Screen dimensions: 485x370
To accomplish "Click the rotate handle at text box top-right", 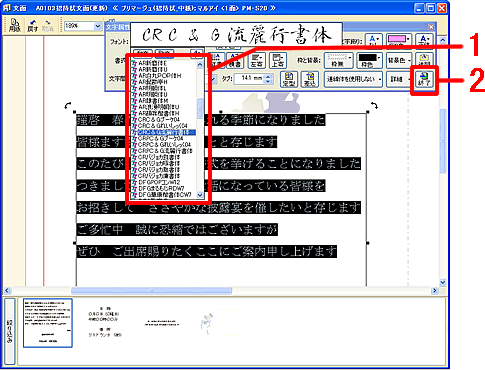I will point(374,106).
